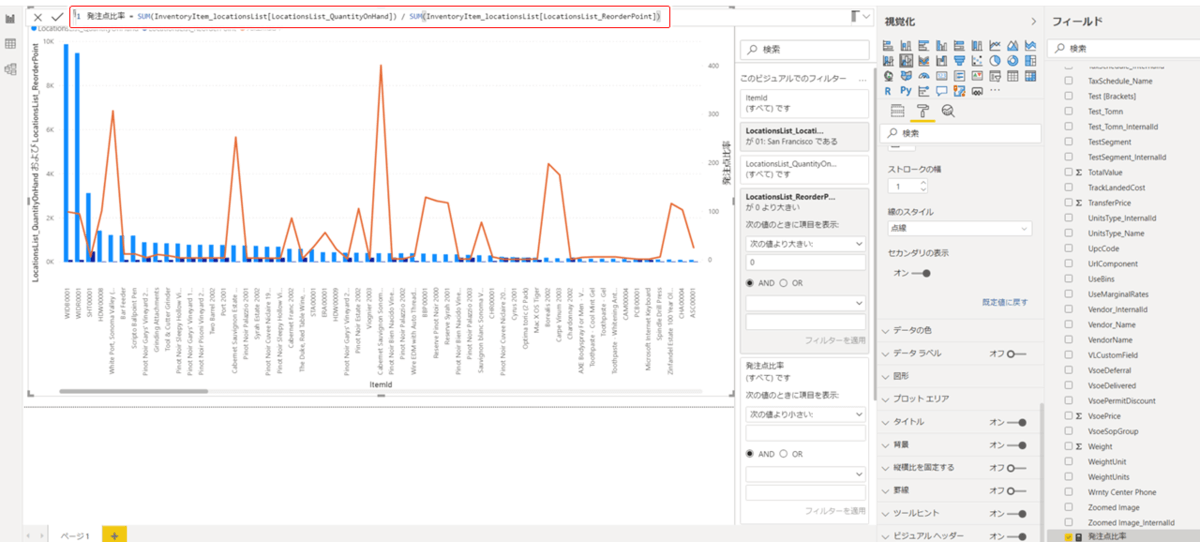Commit the formula with the checkmark icon
Image resolution: width=1200 pixels, height=542 pixels.
coord(57,17)
